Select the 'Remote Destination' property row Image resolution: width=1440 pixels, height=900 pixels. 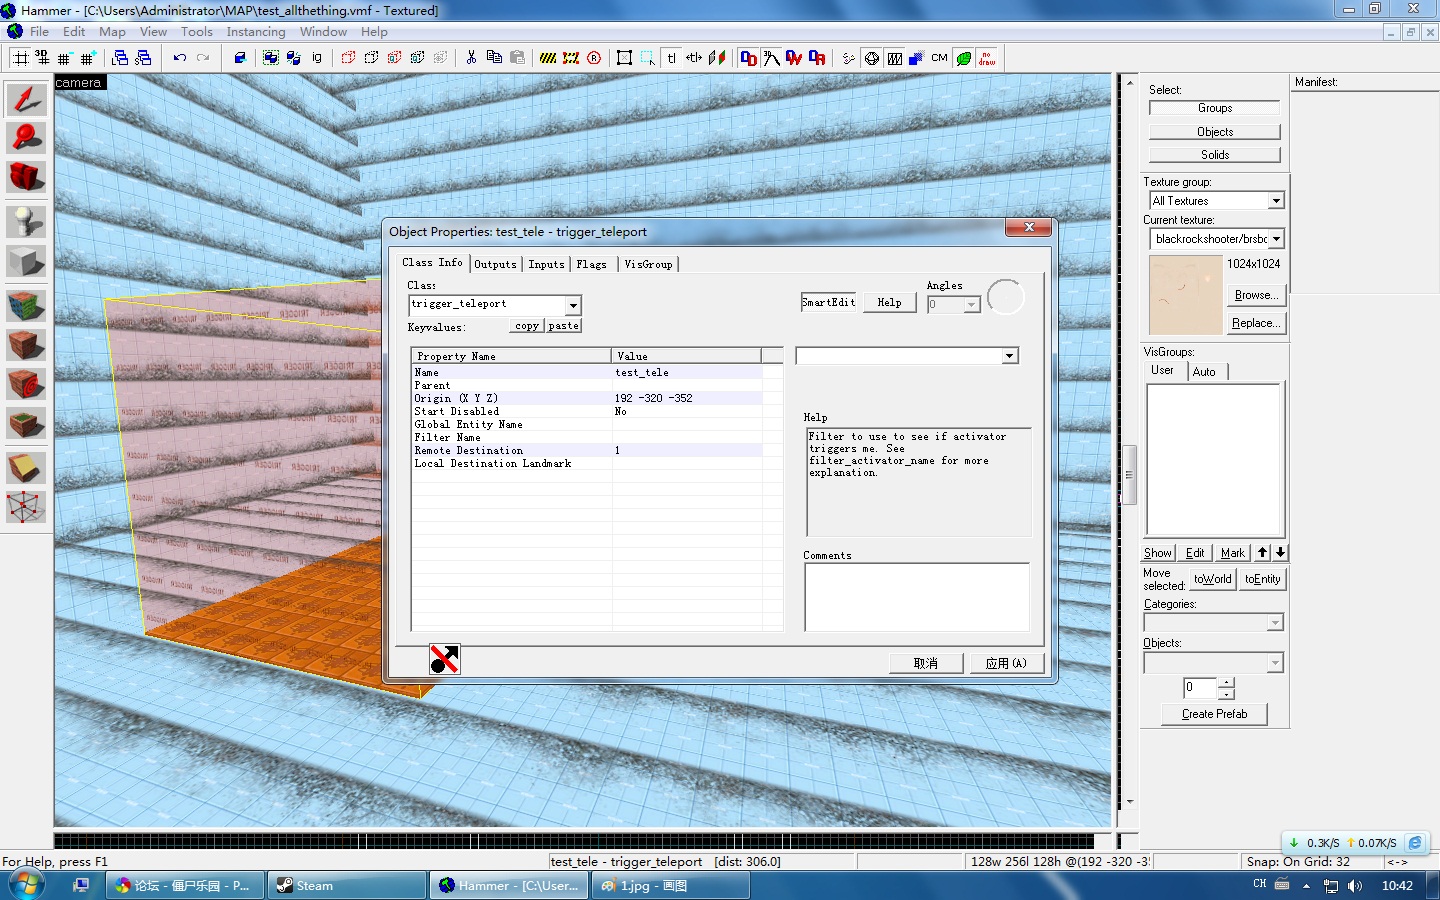click(x=596, y=450)
